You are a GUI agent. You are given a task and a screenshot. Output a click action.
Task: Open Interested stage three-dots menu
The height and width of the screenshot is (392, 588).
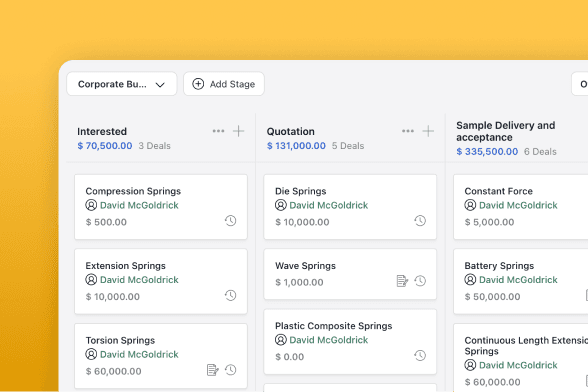pos(218,131)
